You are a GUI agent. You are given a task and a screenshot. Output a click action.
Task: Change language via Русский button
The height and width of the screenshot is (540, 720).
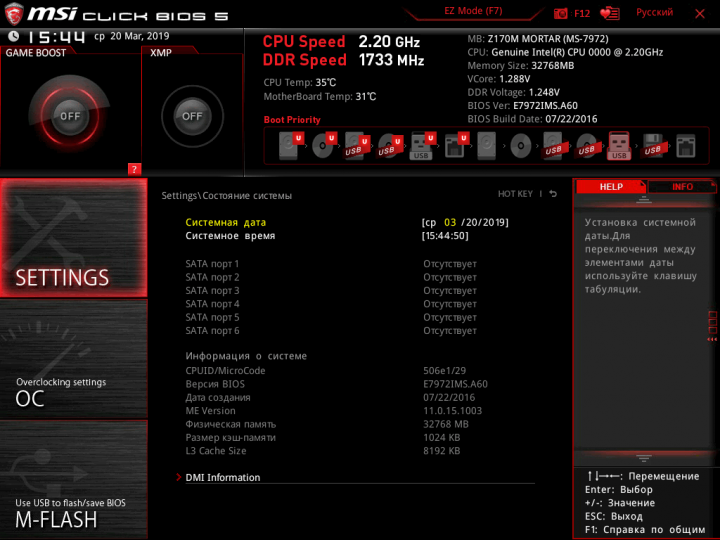654,12
